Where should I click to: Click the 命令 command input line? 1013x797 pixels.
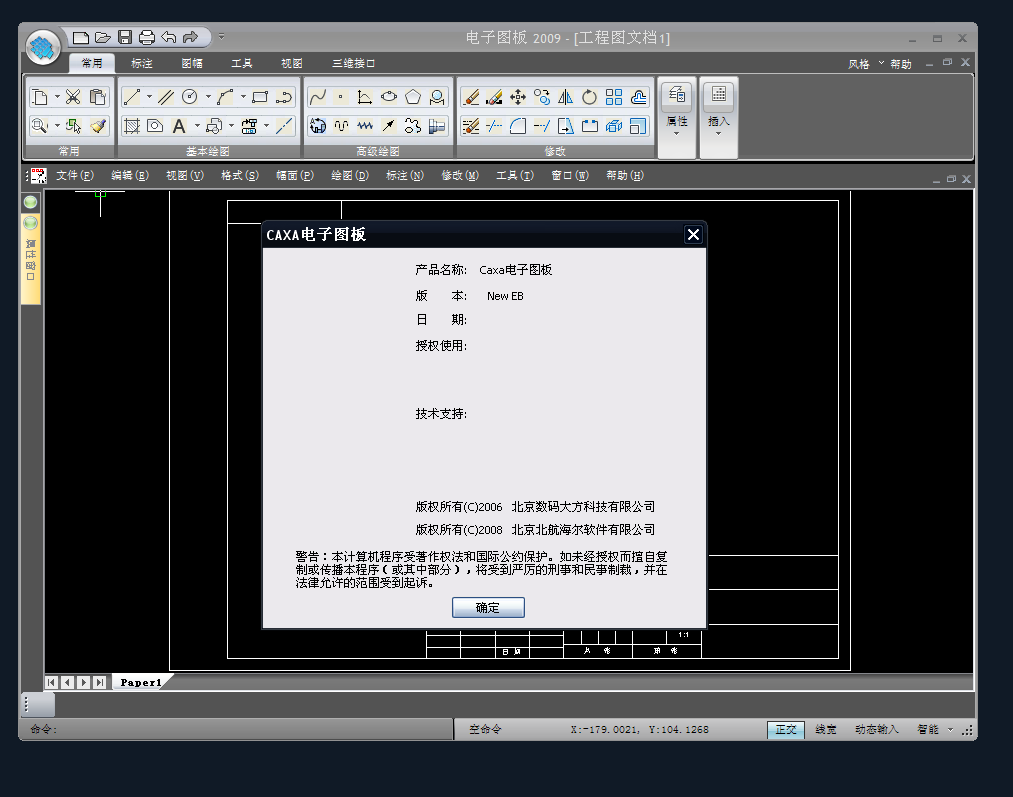click(238, 729)
